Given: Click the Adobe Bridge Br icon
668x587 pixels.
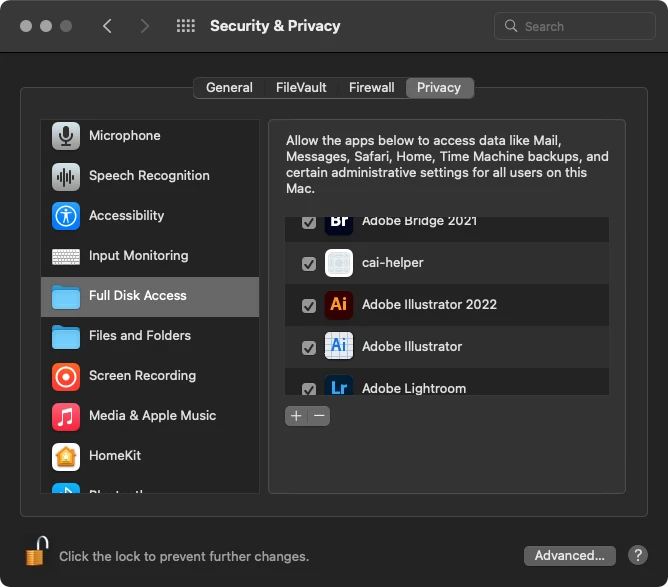Looking at the screenshot, I should 339,224.
